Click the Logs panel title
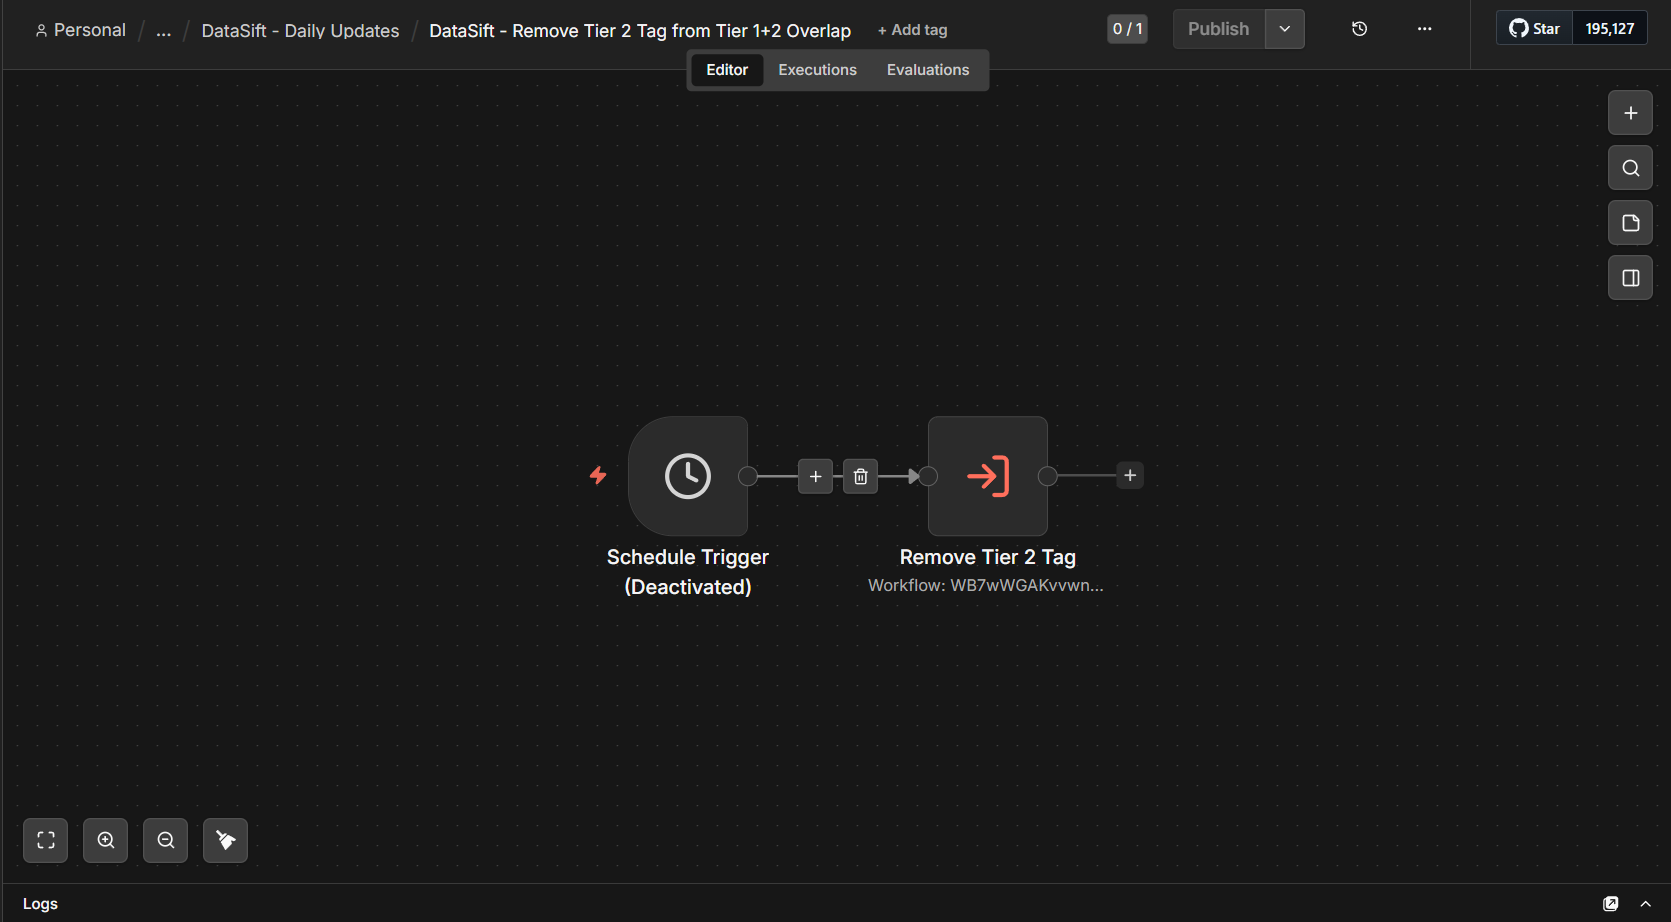Viewport: 1671px width, 922px height. tap(40, 903)
